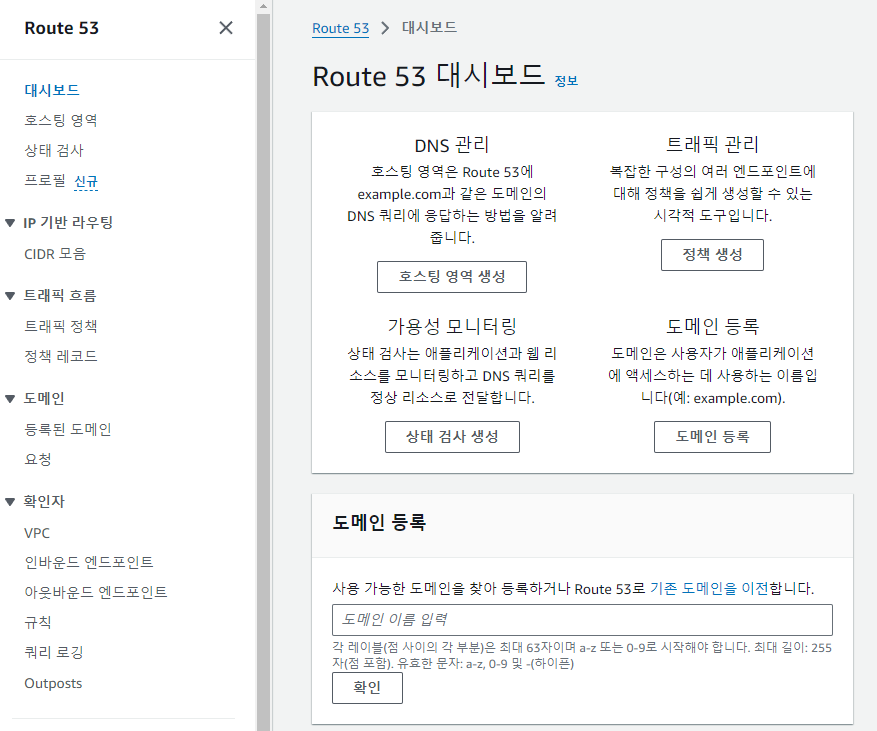Open Outposts in the sidebar
The image size is (877, 731).
(53, 683)
